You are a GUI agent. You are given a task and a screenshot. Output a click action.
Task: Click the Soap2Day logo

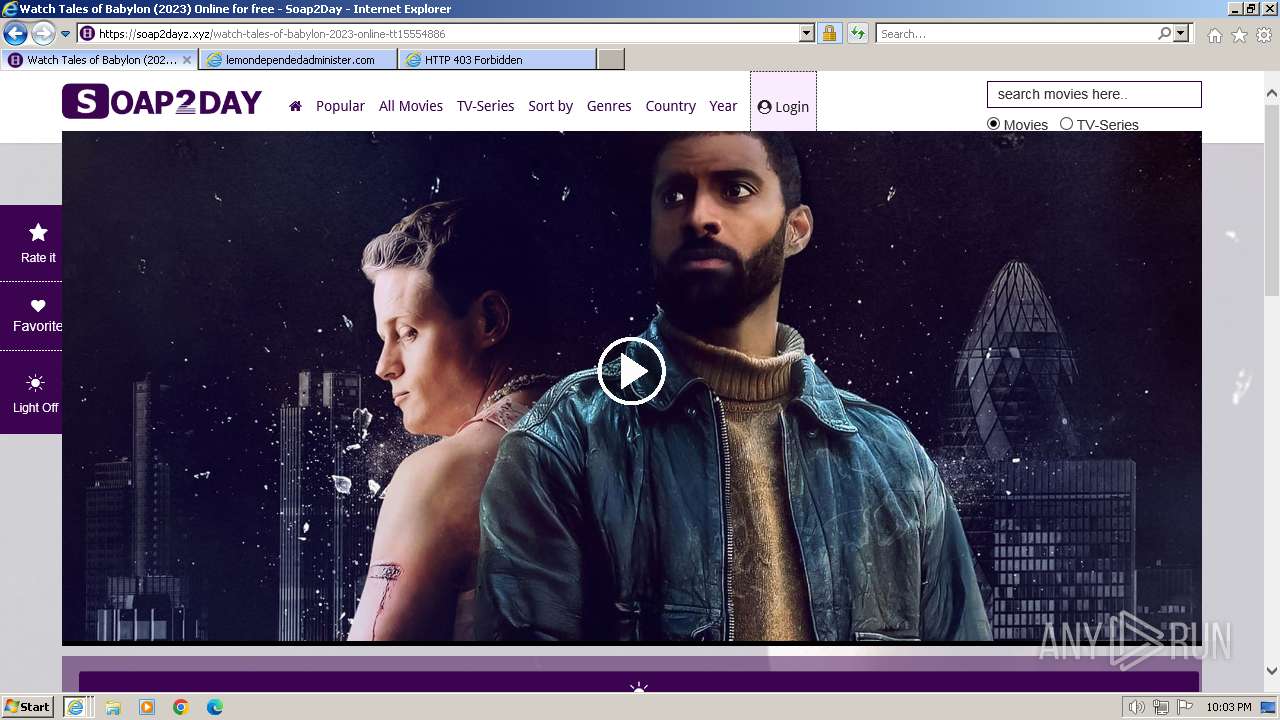(162, 102)
